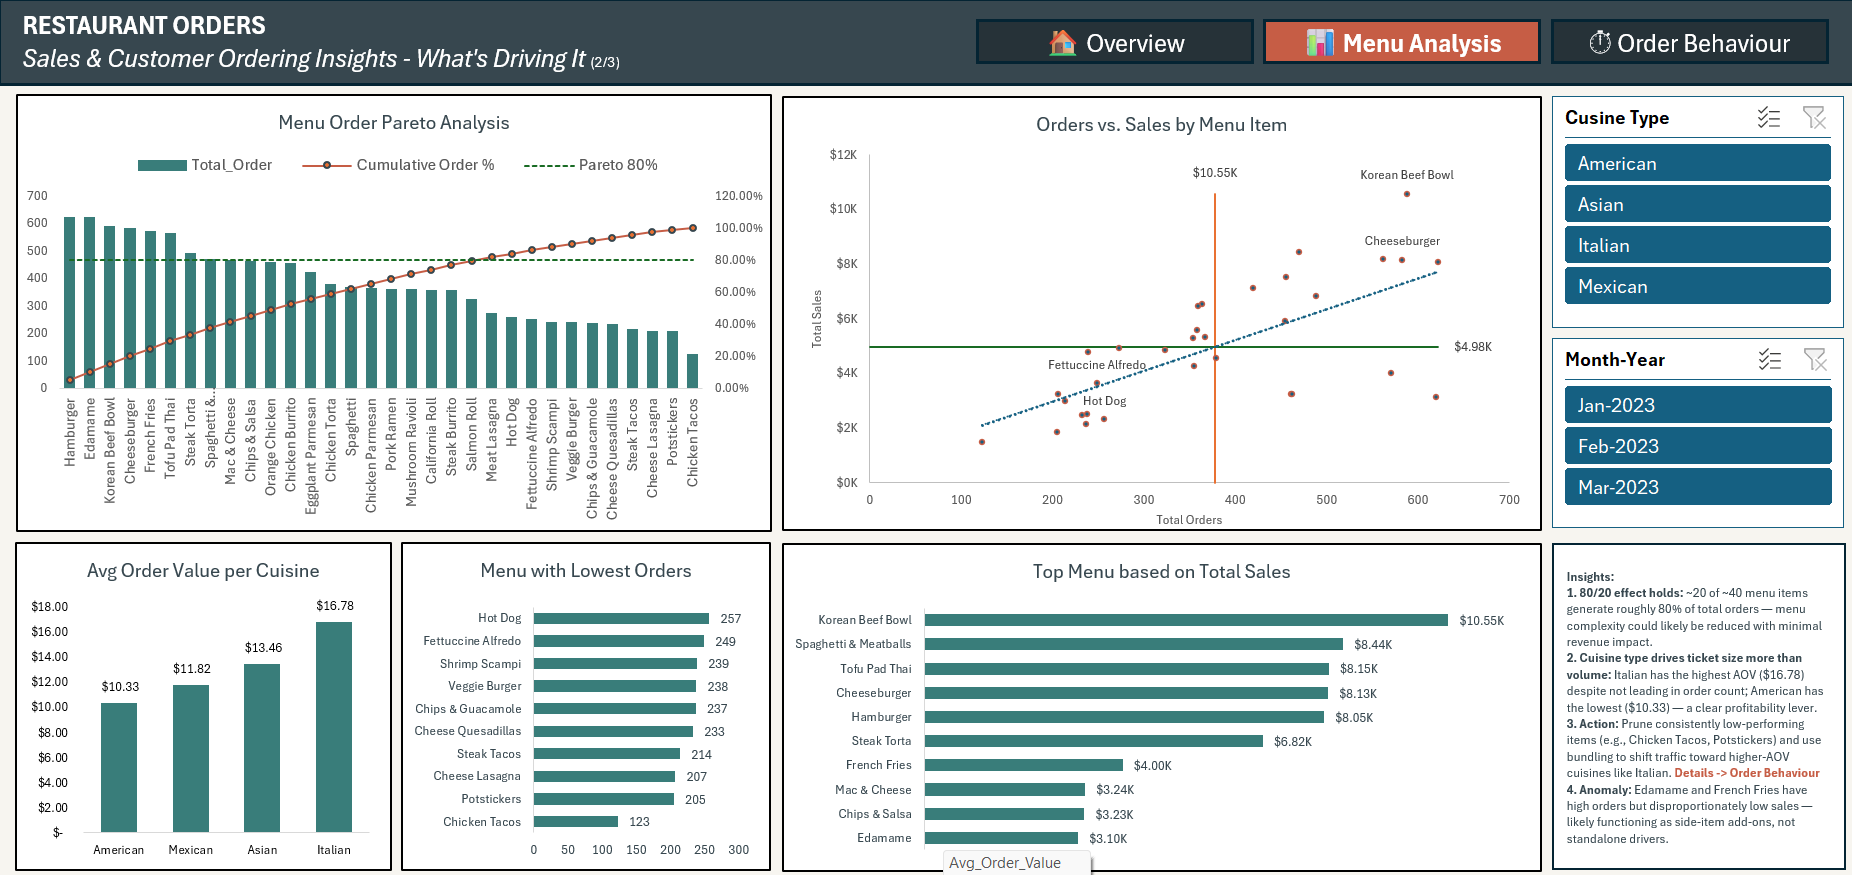Click the $10.55K average line label

coord(1215,173)
